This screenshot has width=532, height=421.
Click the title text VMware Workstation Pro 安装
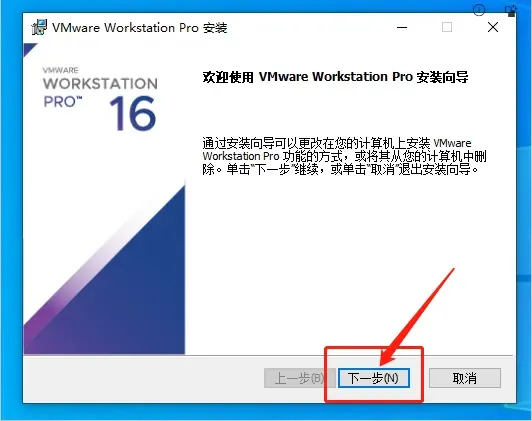point(139,28)
